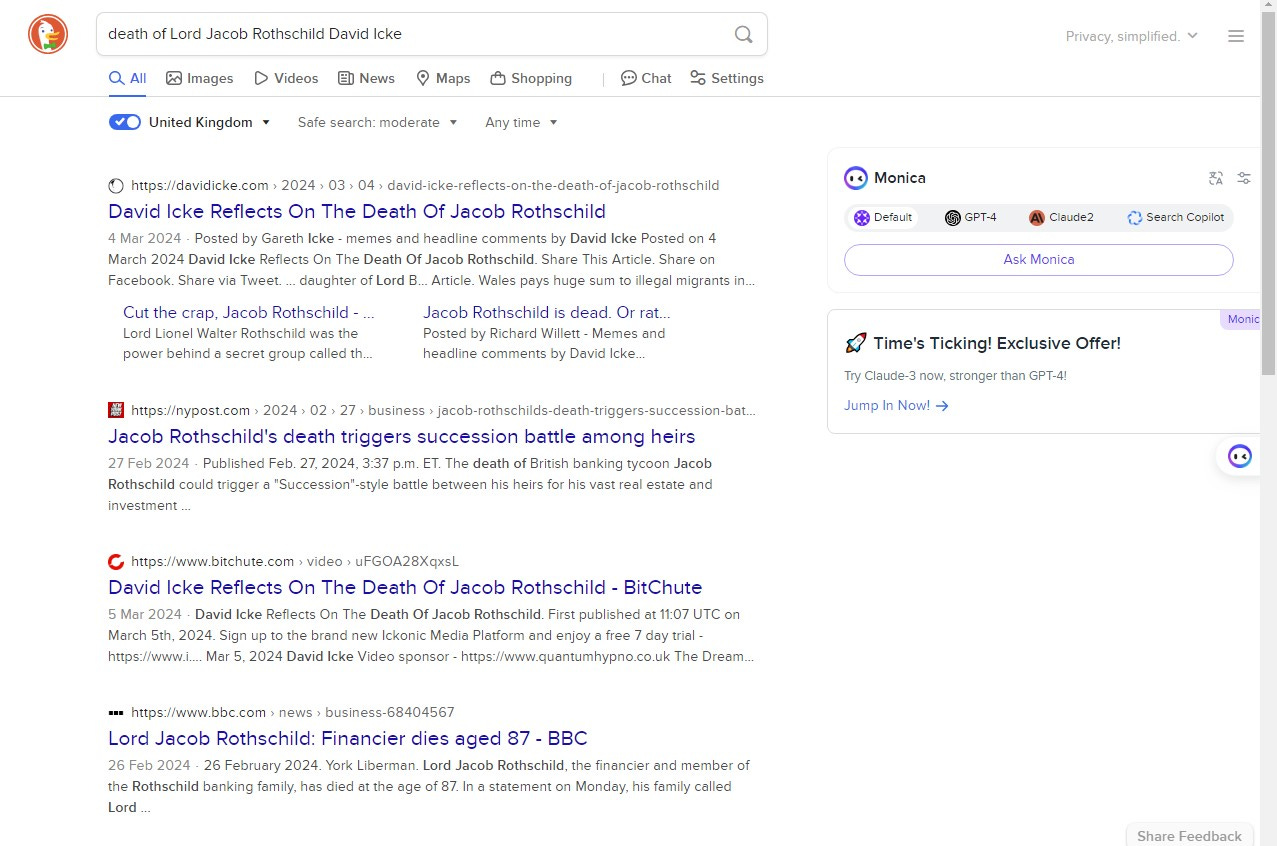This screenshot has height=846, width=1277.
Task: Click the '26 Feb 2024' date text
Action: [149, 765]
